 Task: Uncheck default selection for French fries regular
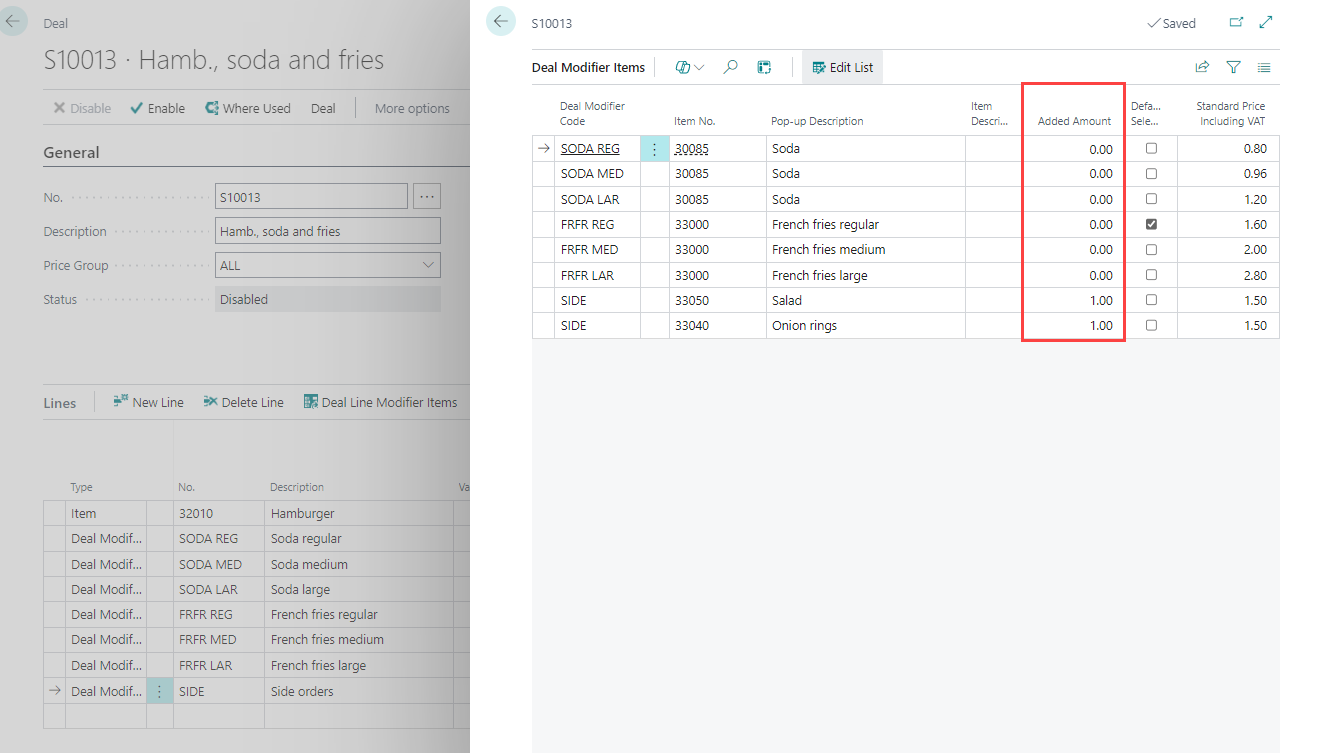click(x=1151, y=225)
